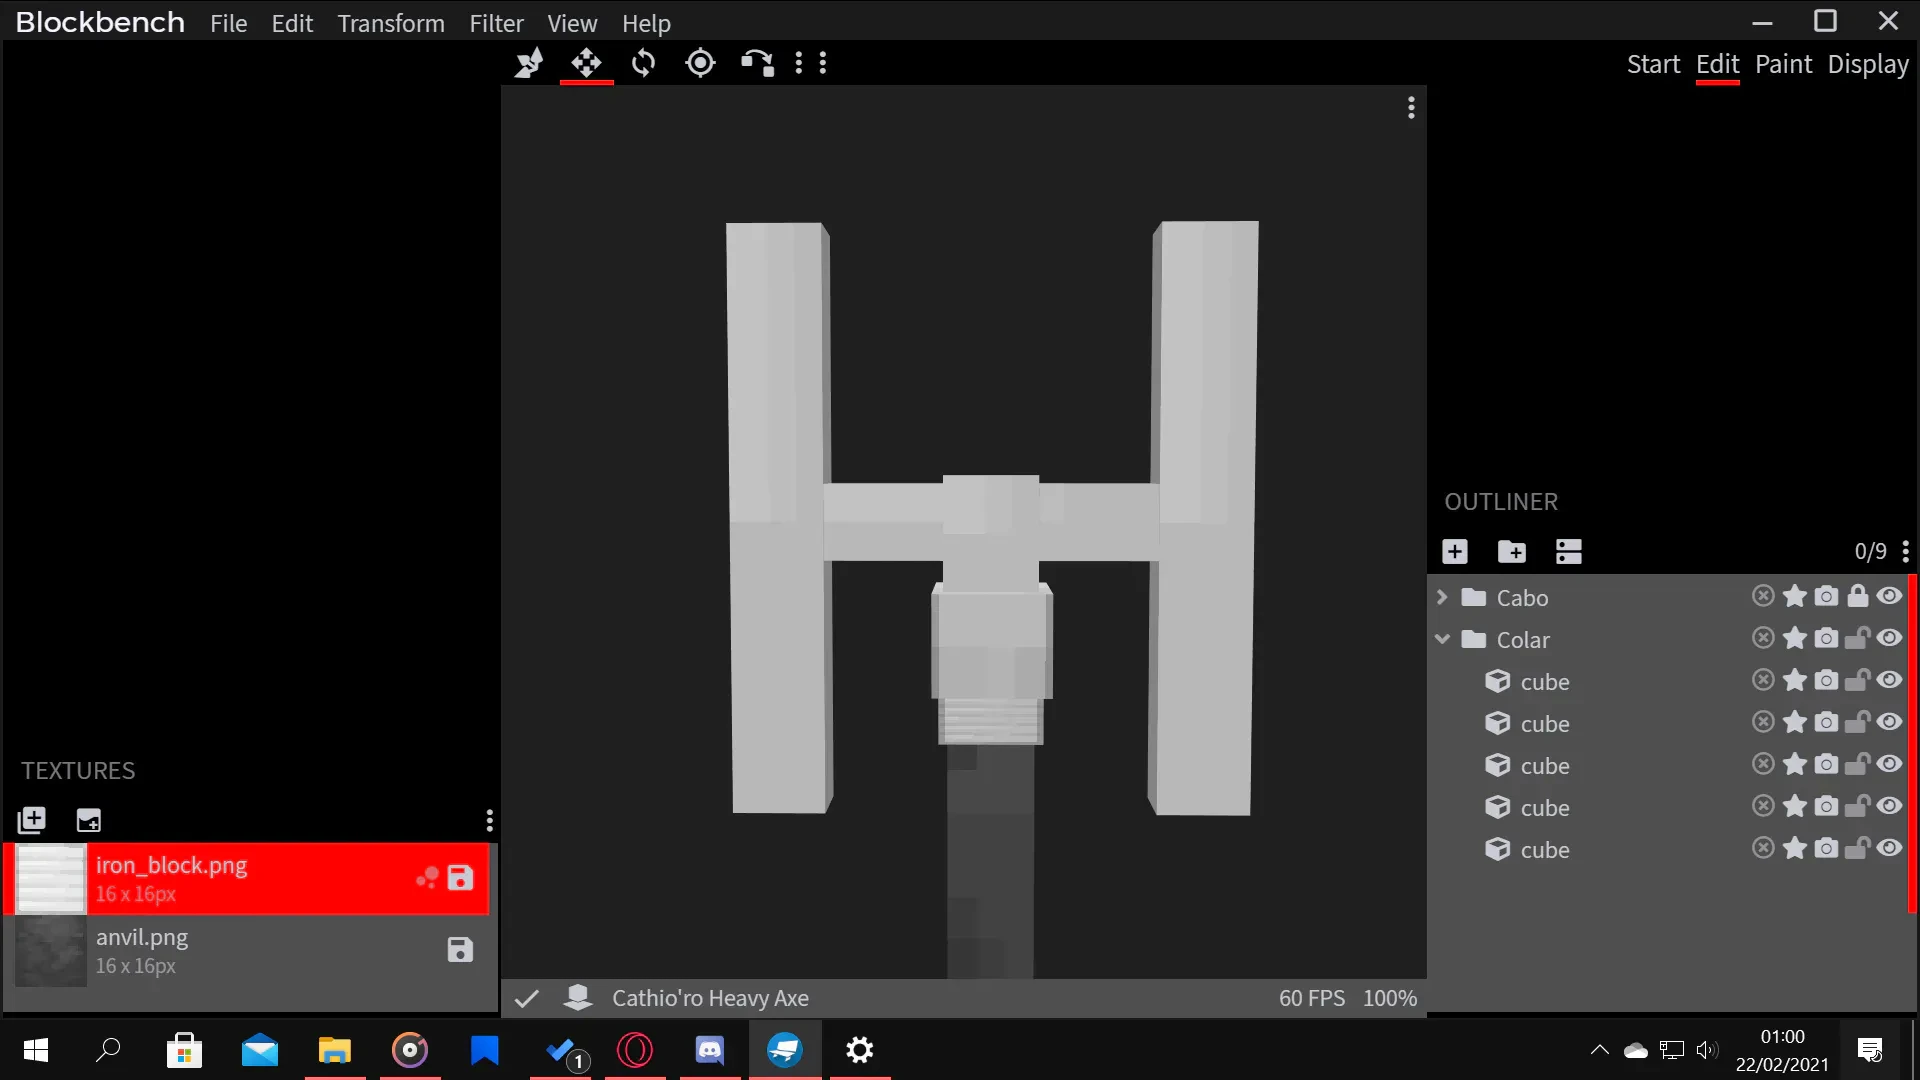Unlock the Cabo group
Image resolution: width=1920 pixels, height=1080 pixels.
coord(1858,596)
